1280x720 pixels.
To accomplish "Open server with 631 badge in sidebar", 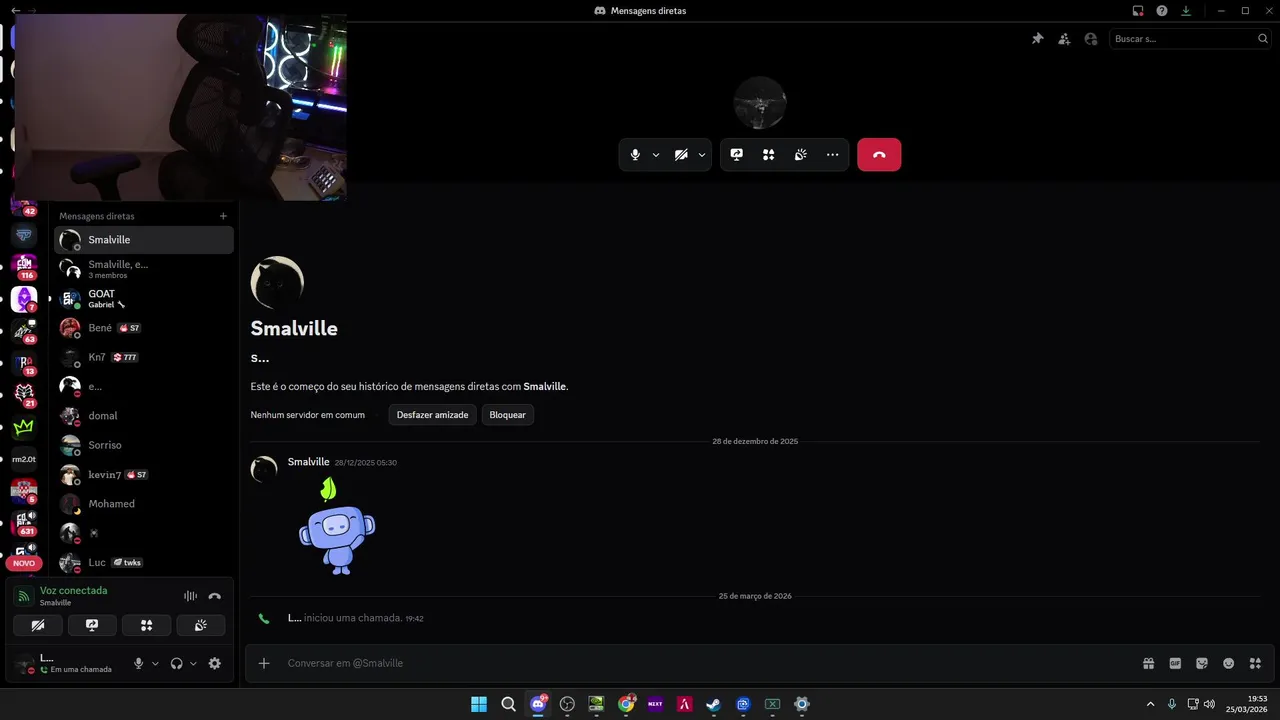I will point(24,522).
